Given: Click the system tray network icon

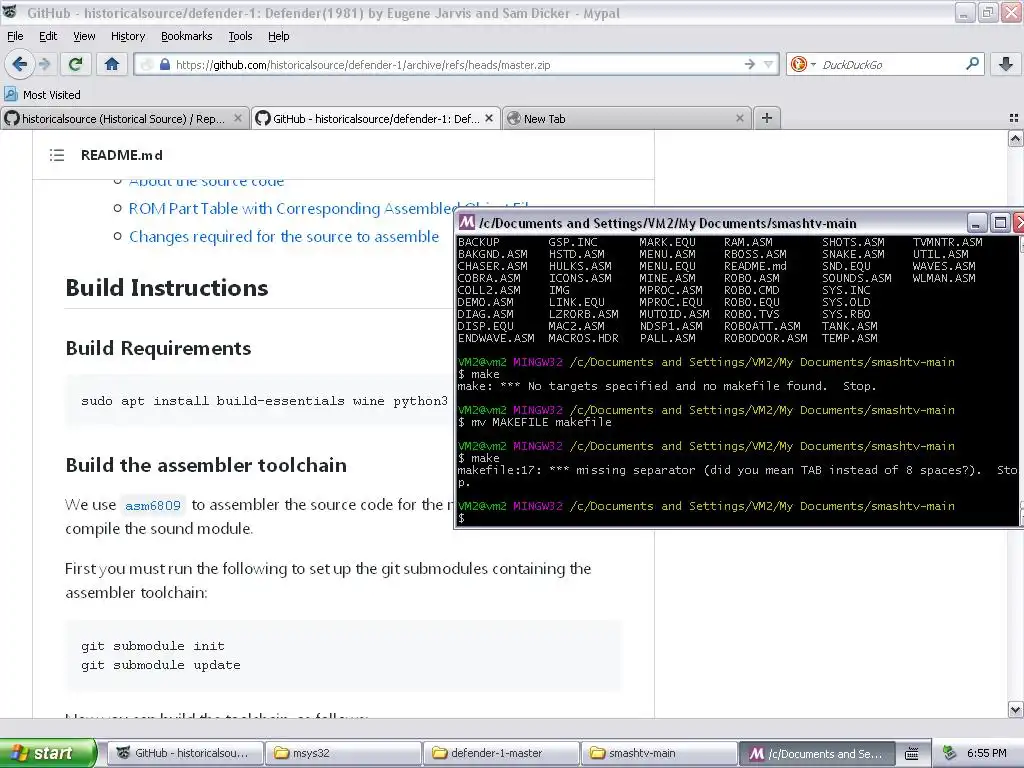Looking at the screenshot, I should pos(950,753).
